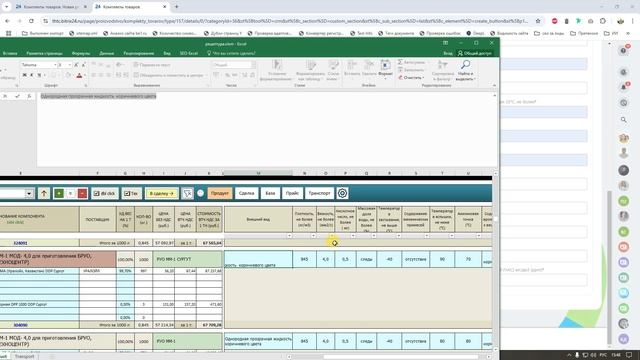Bookmark the page with the star icon
This screenshot has height=360, width=640.
[538, 21]
